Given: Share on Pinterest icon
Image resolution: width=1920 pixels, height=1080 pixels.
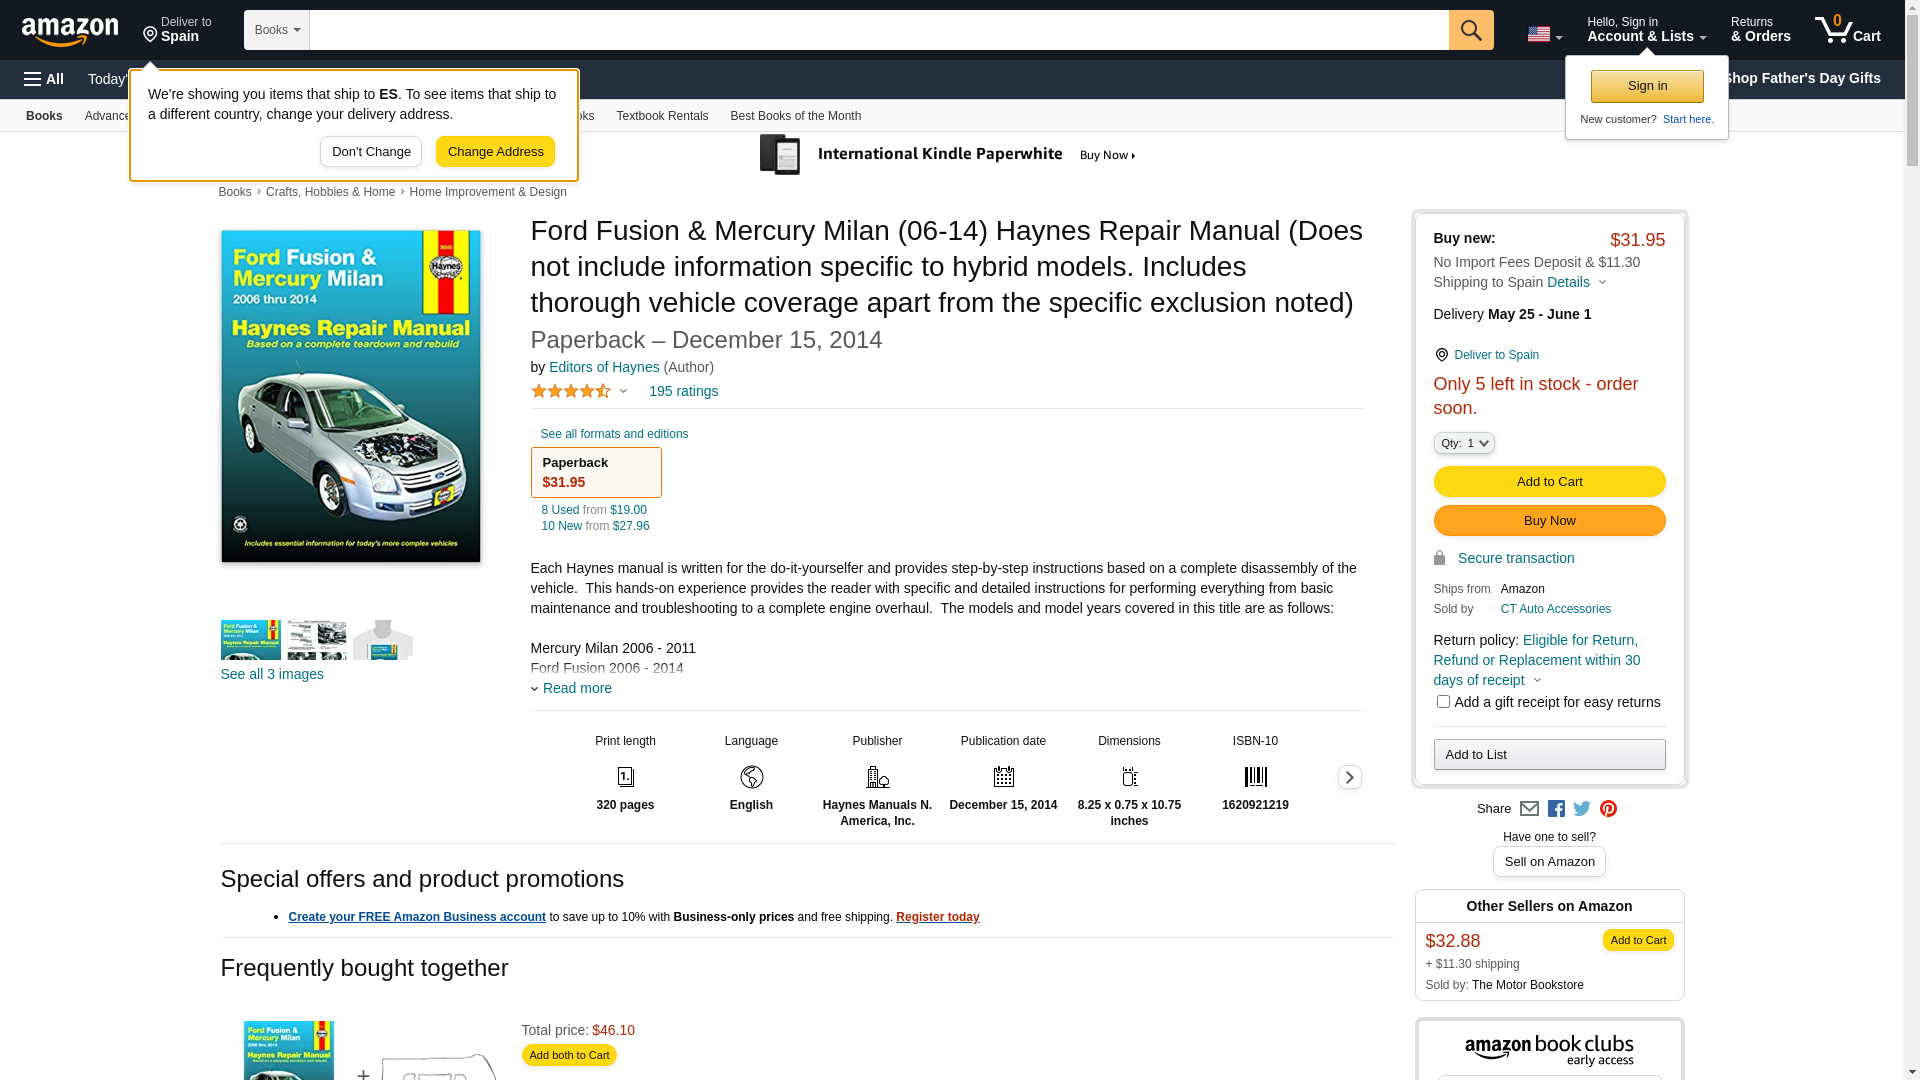Looking at the screenshot, I should click(x=1608, y=809).
